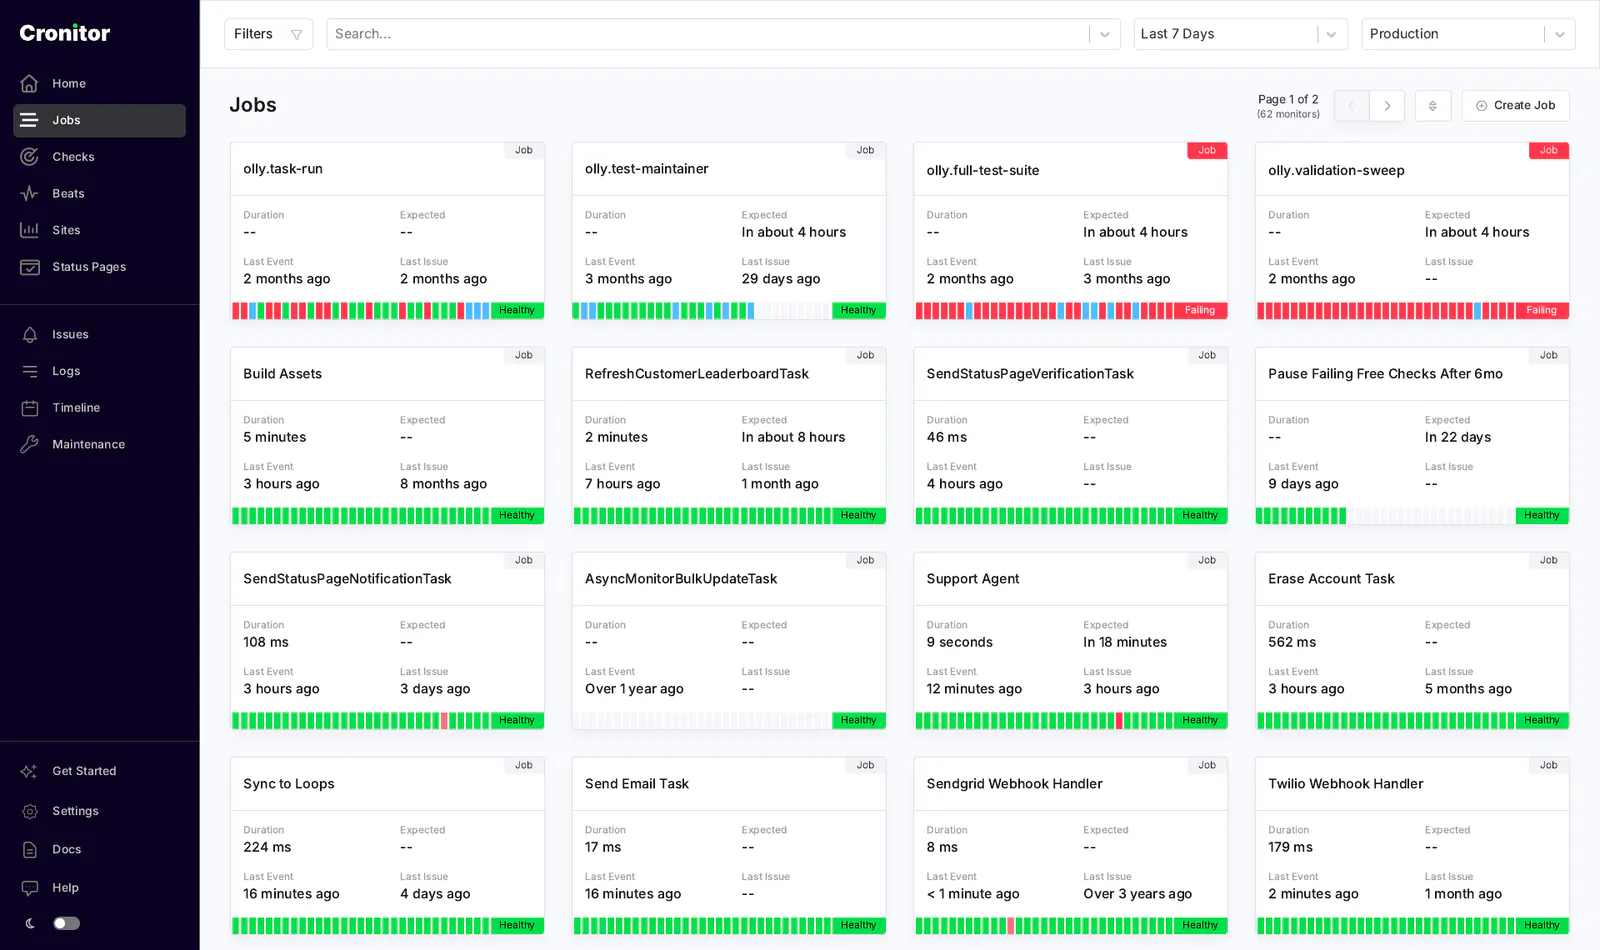The height and width of the screenshot is (950, 1600).
Task: Go to next page of jobs
Action: (1387, 106)
